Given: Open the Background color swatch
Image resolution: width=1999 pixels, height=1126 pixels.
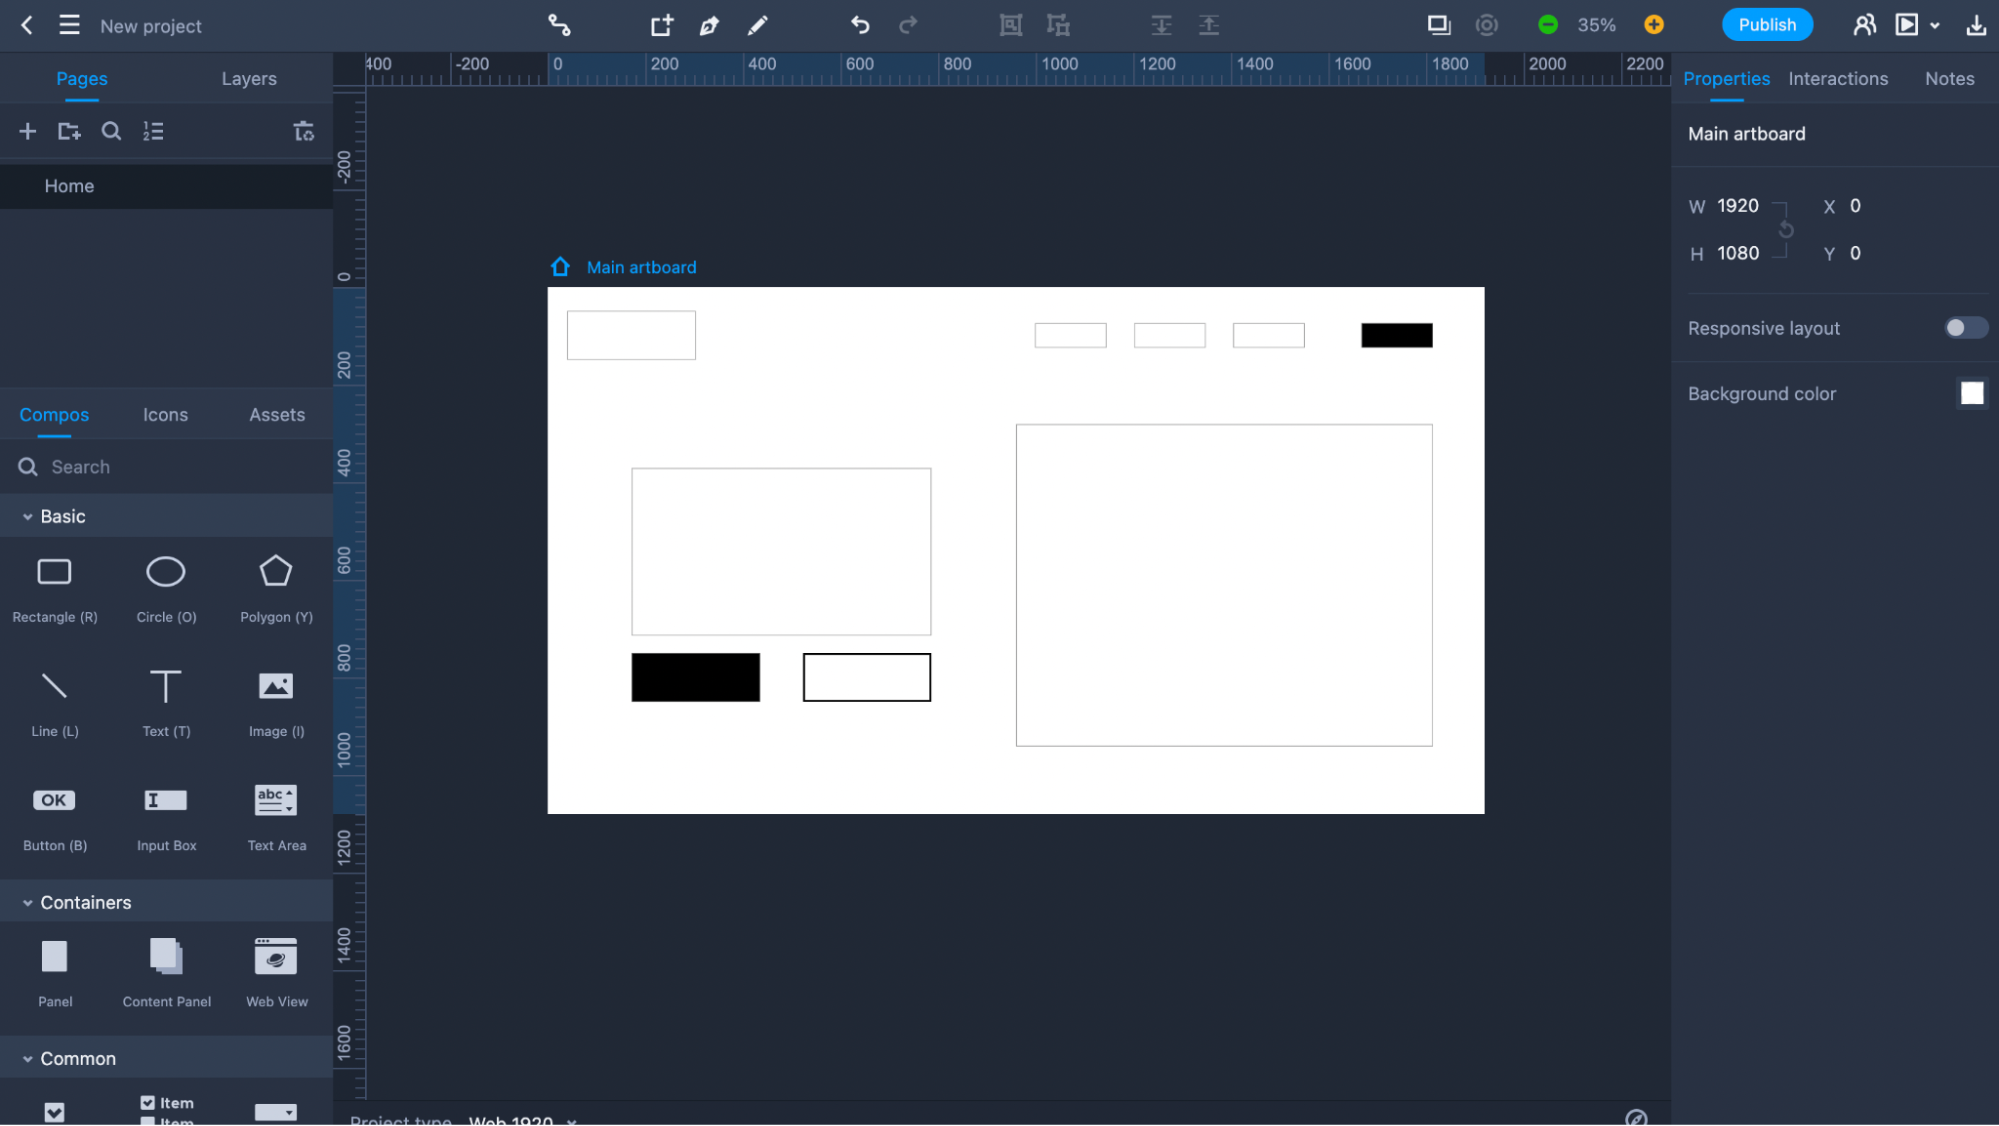Looking at the screenshot, I should (x=1971, y=392).
